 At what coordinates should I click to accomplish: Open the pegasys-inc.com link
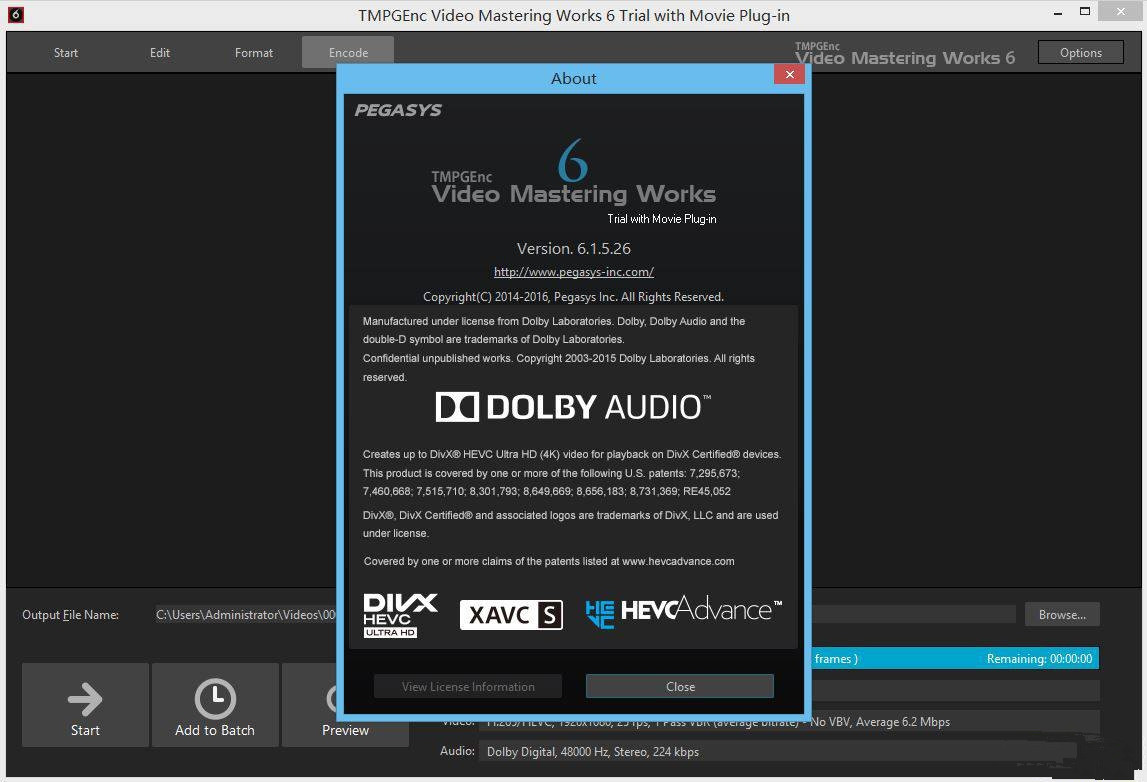(x=574, y=272)
